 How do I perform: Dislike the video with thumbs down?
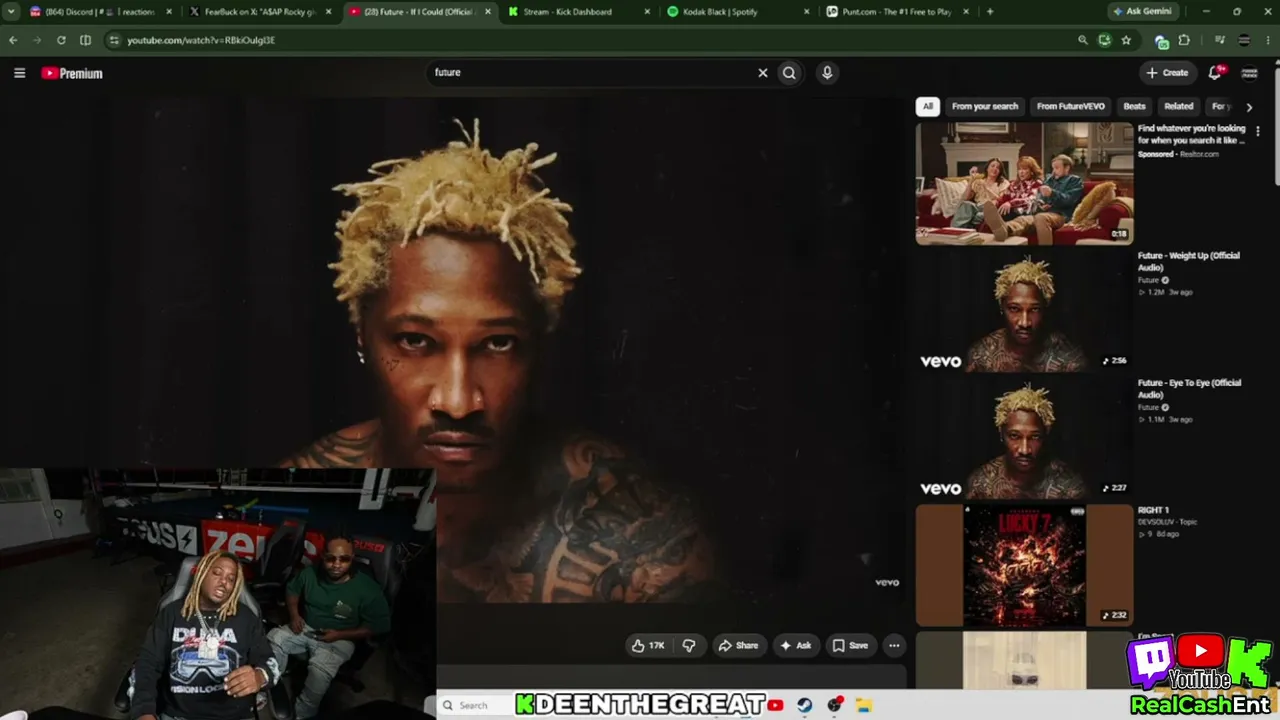point(689,646)
